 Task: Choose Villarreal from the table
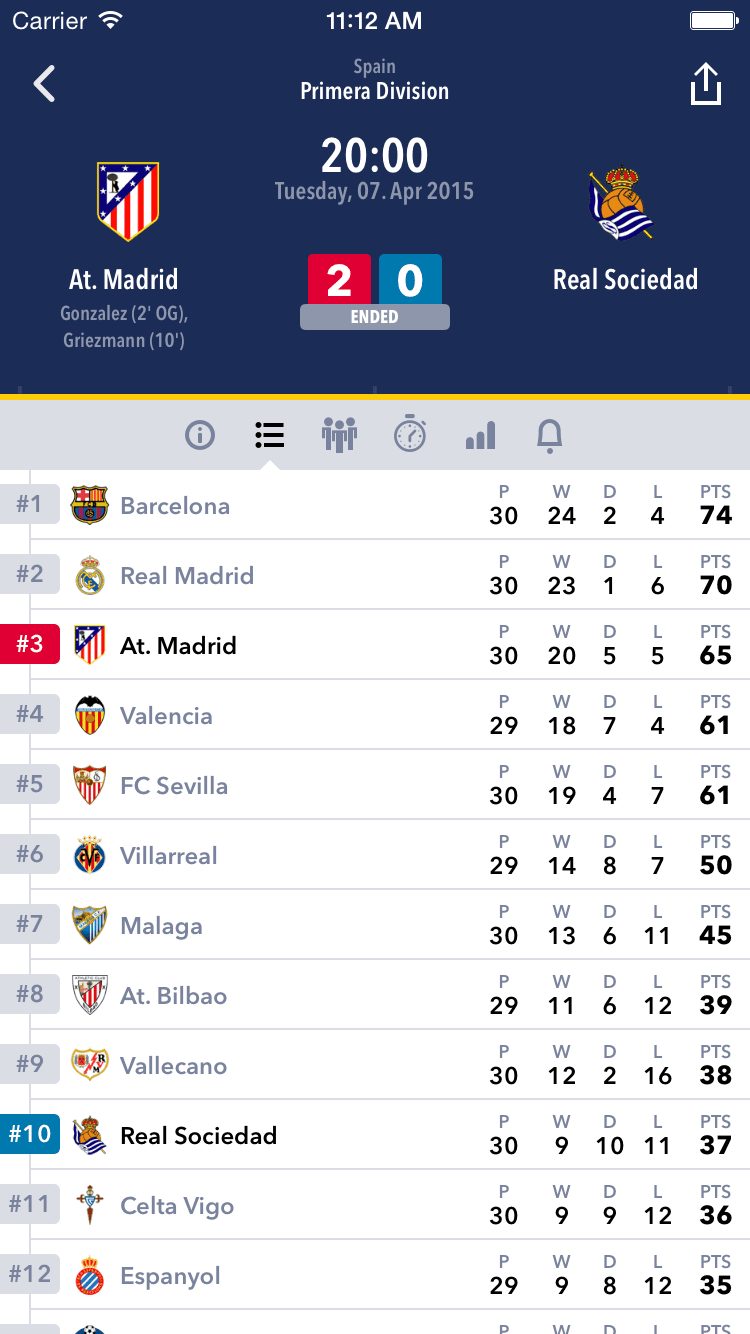375,855
